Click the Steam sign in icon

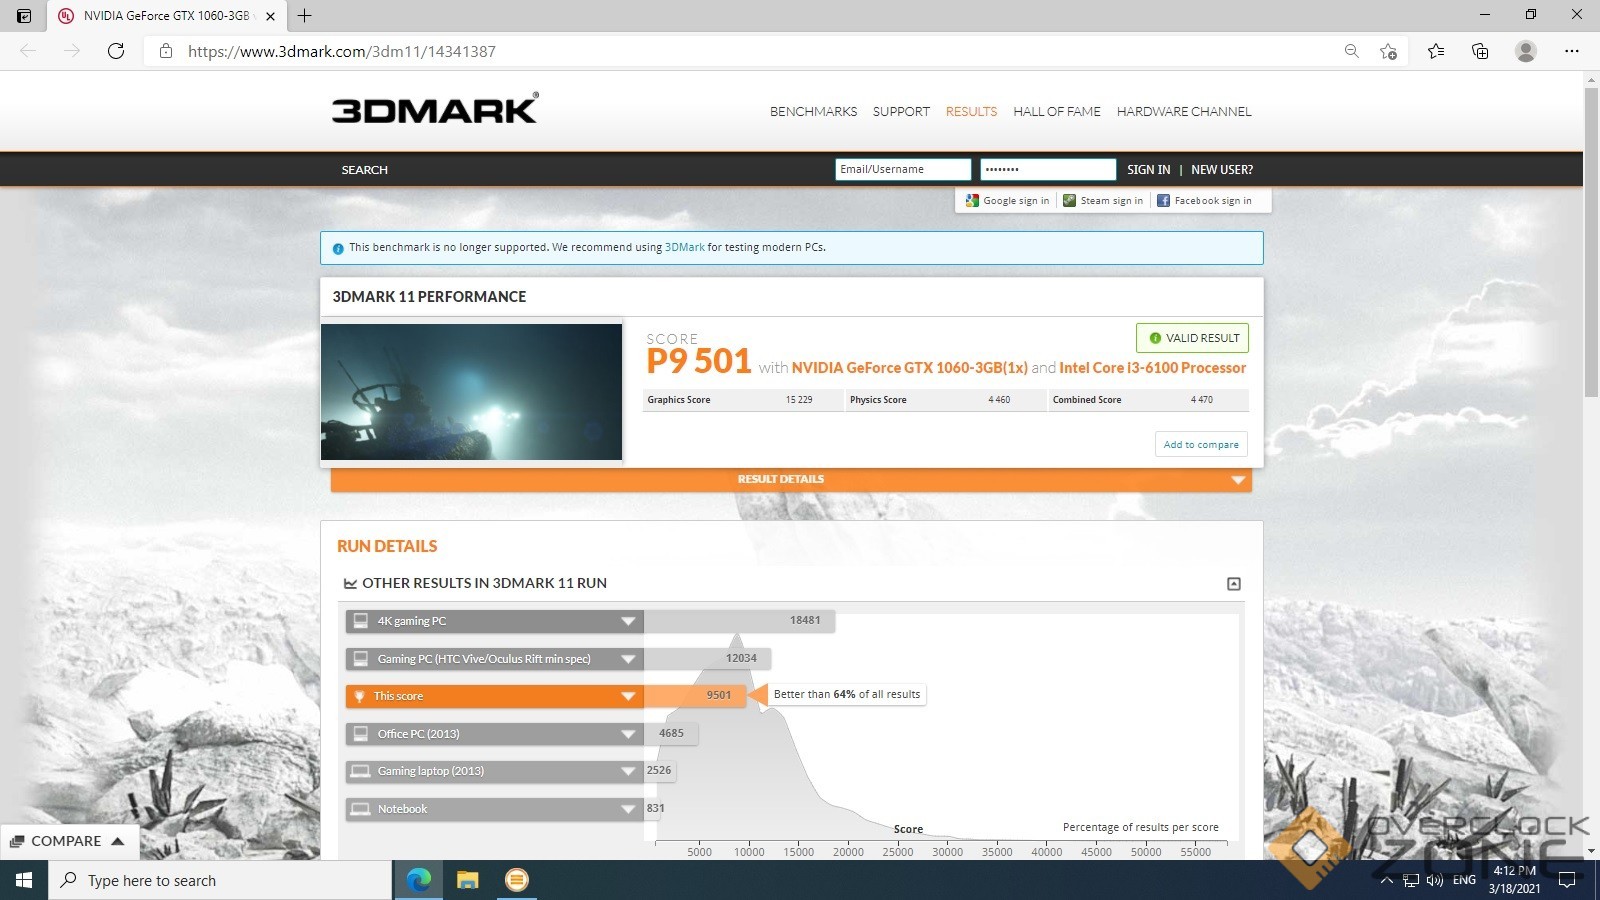click(x=1069, y=201)
